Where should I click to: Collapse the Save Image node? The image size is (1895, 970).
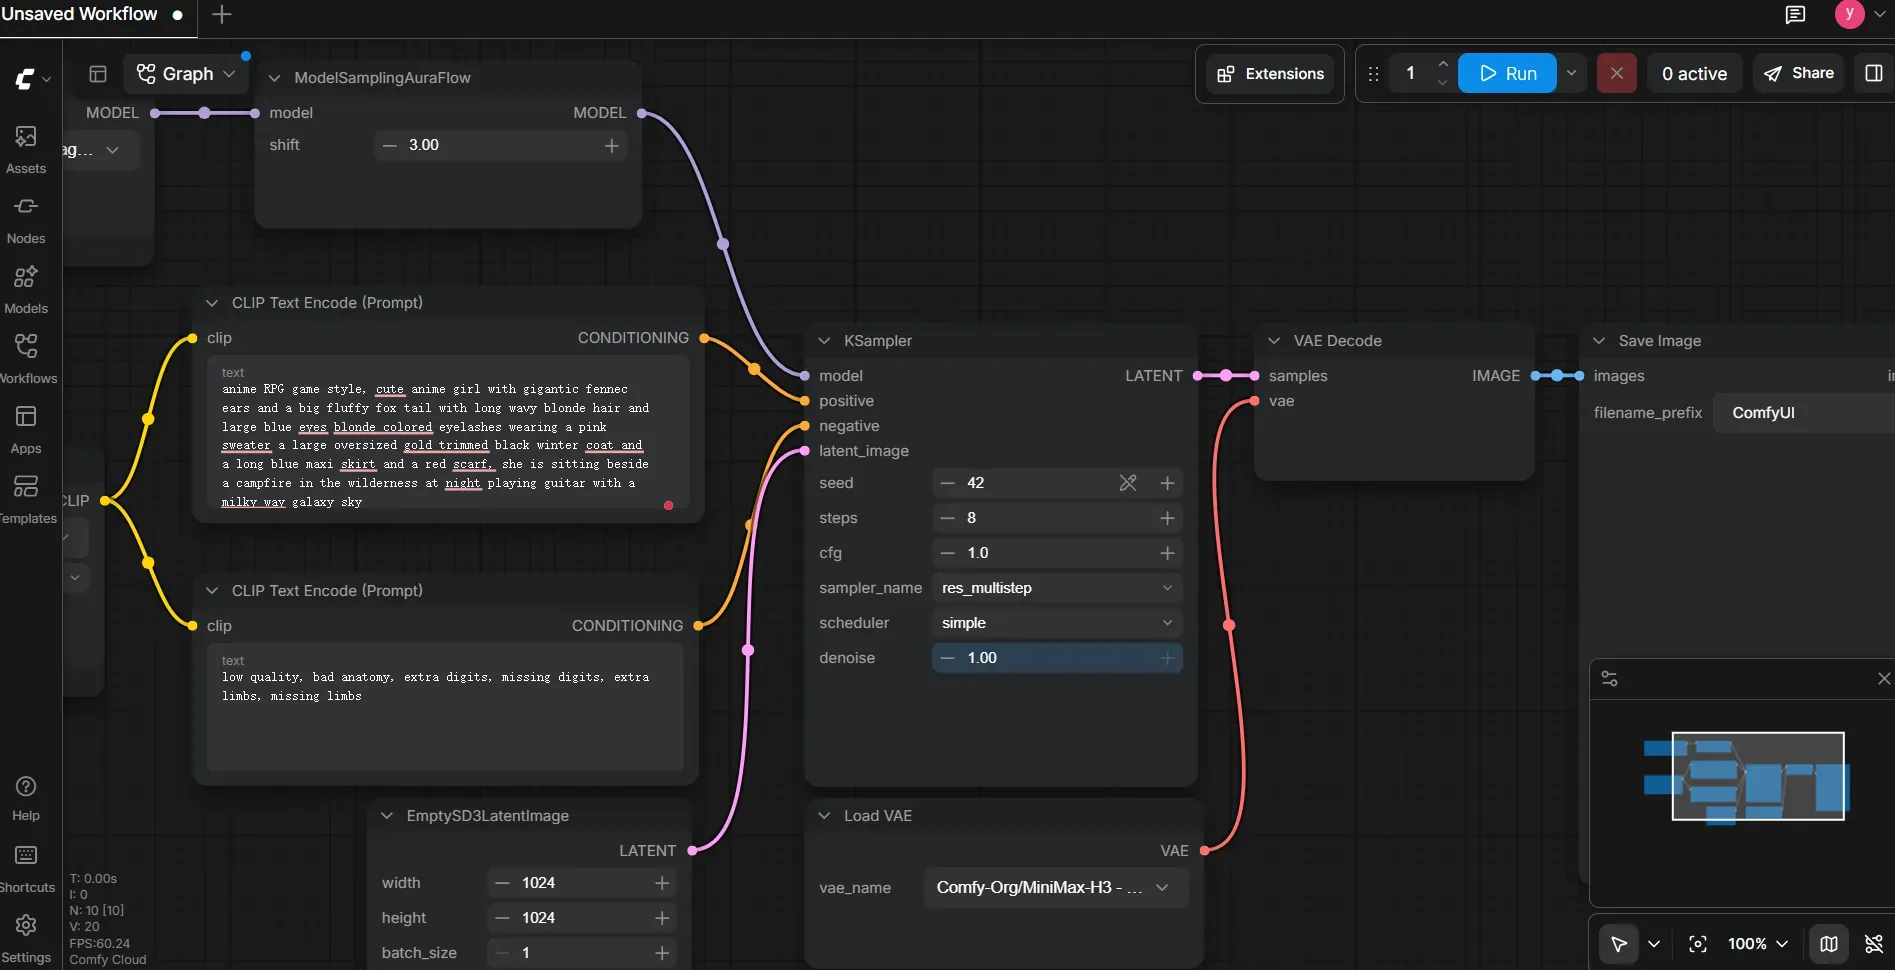1599,341
